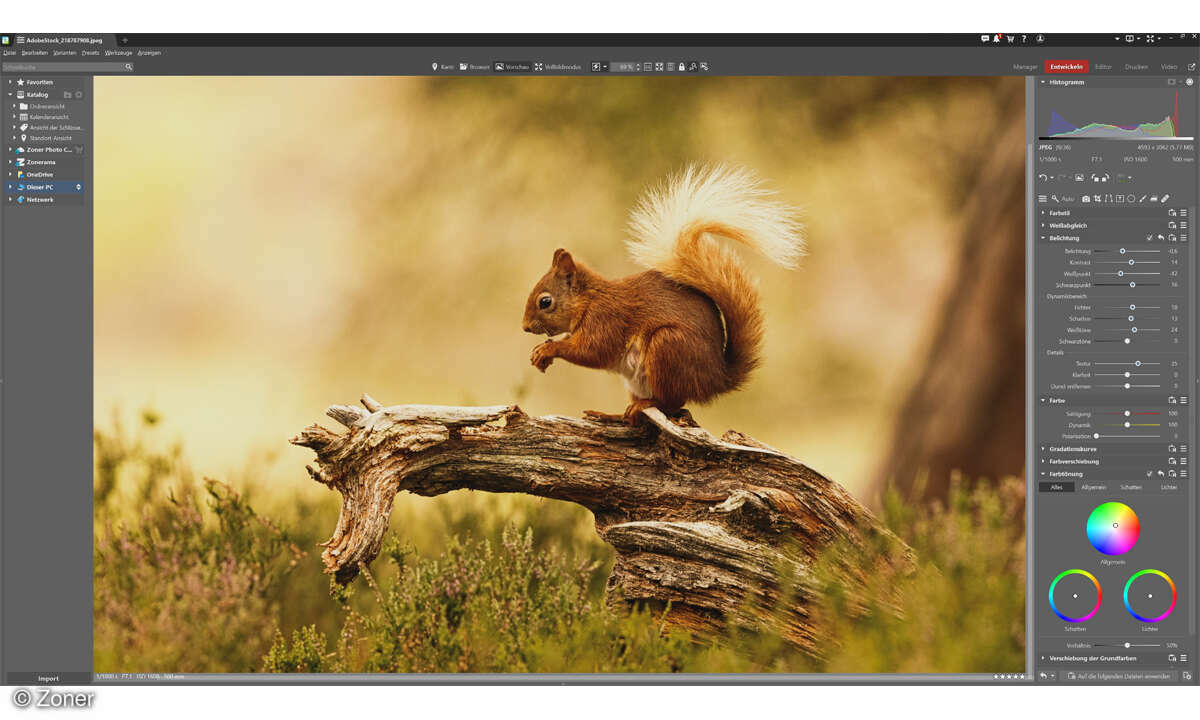Click the new tab plus button
Screen dimensions: 1200x720
point(124,40)
